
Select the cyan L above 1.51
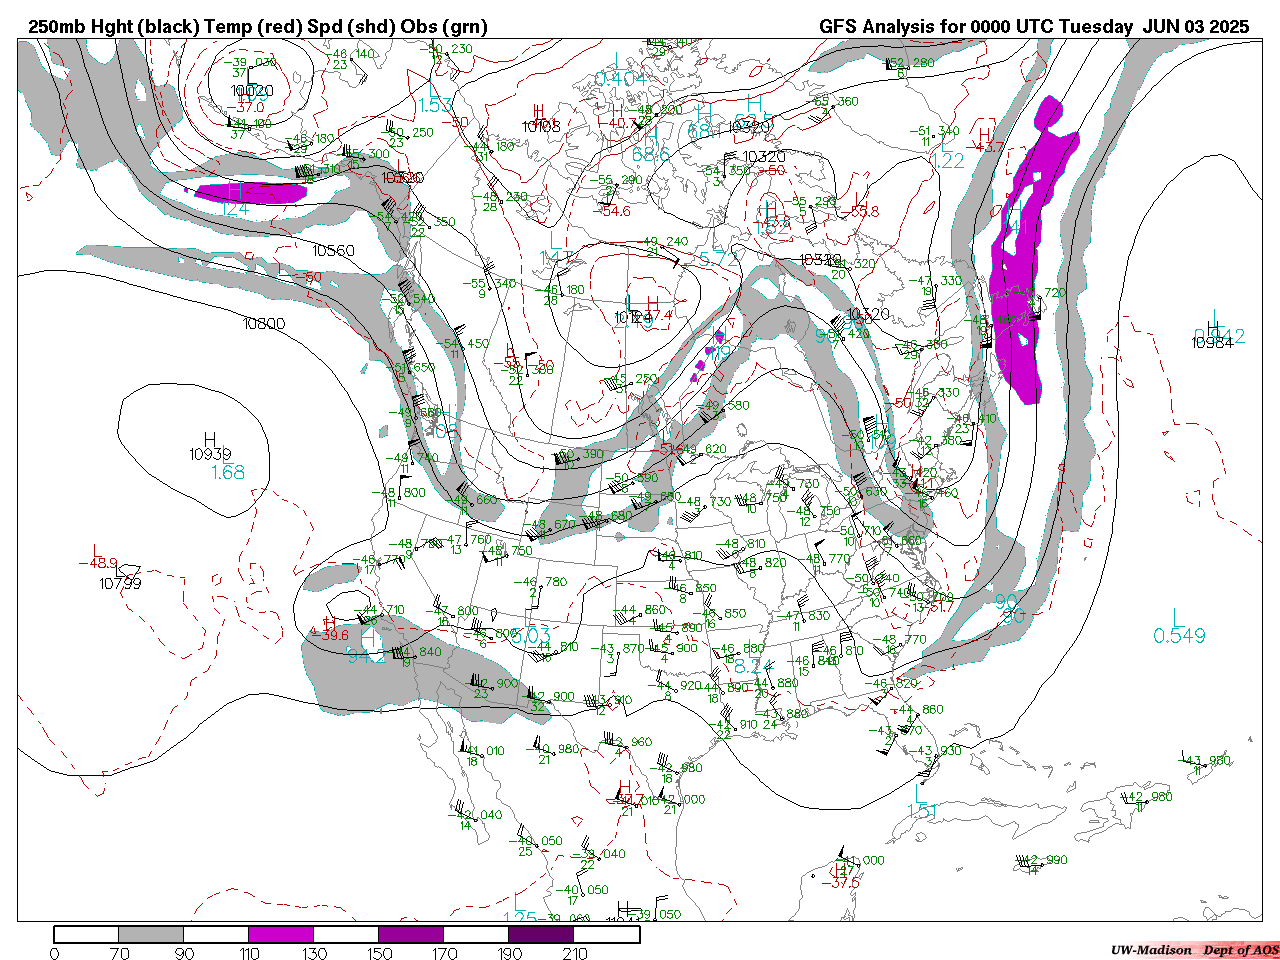point(921,792)
